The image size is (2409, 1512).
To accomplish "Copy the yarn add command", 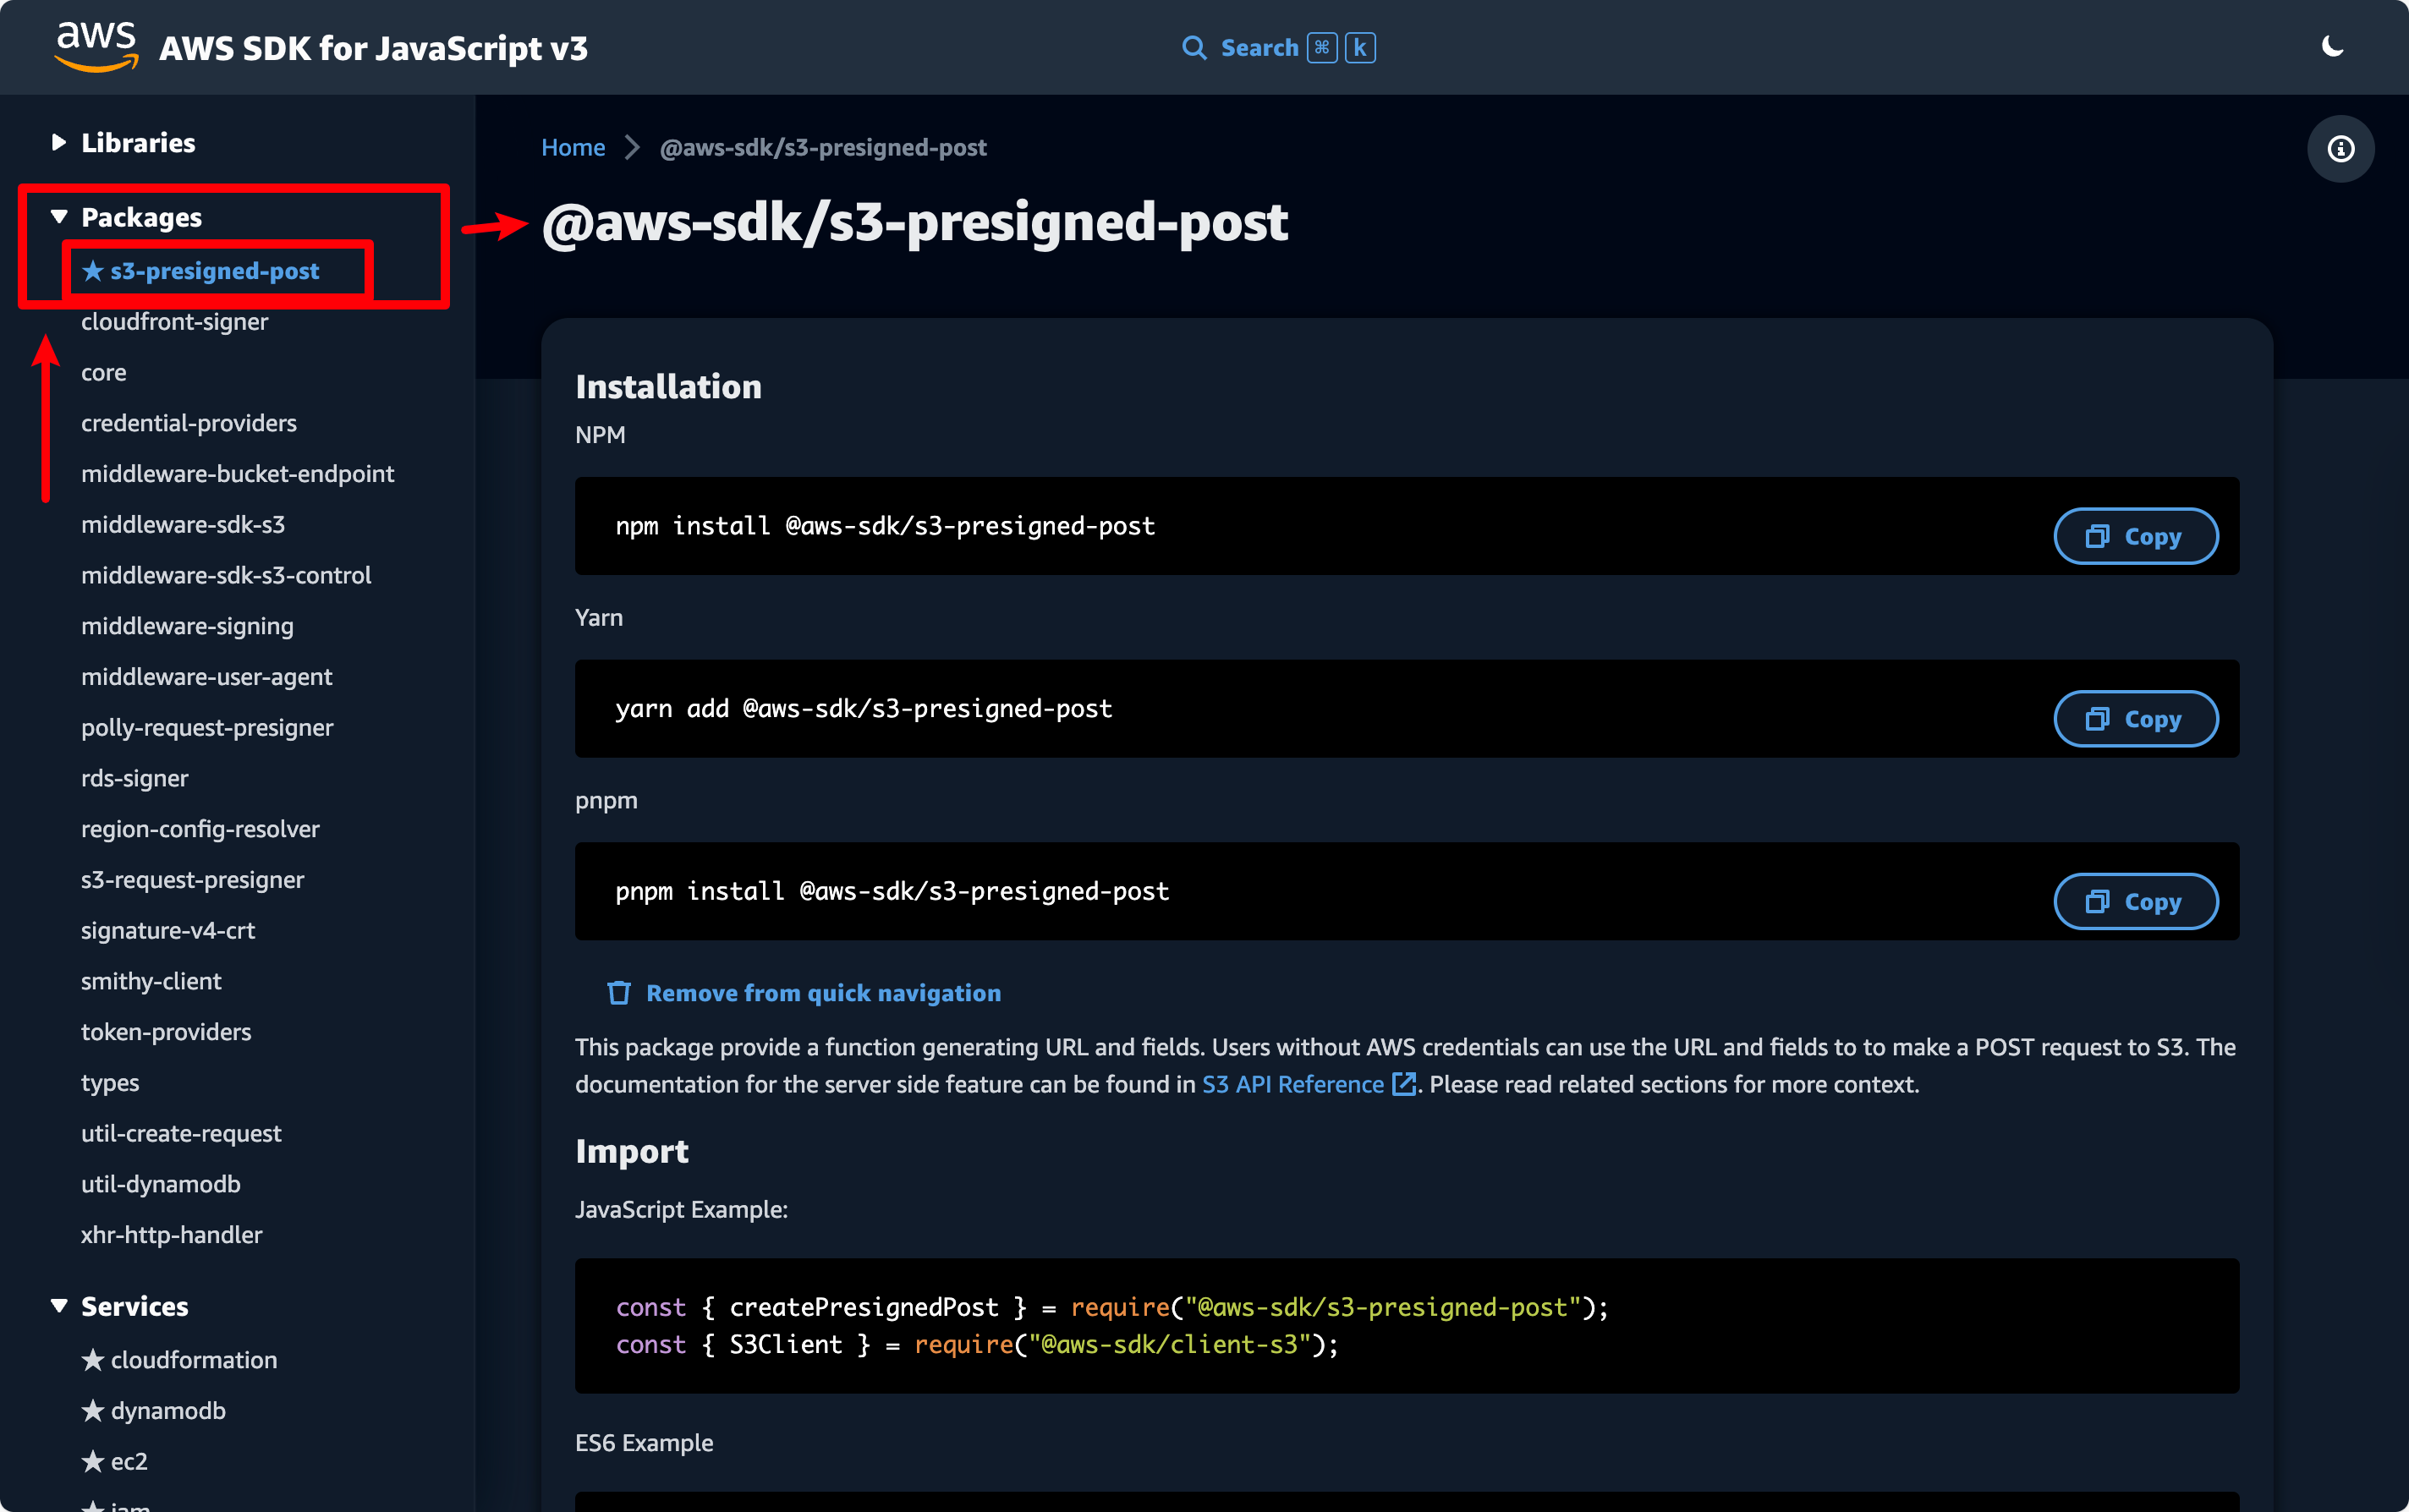I will point(2135,719).
